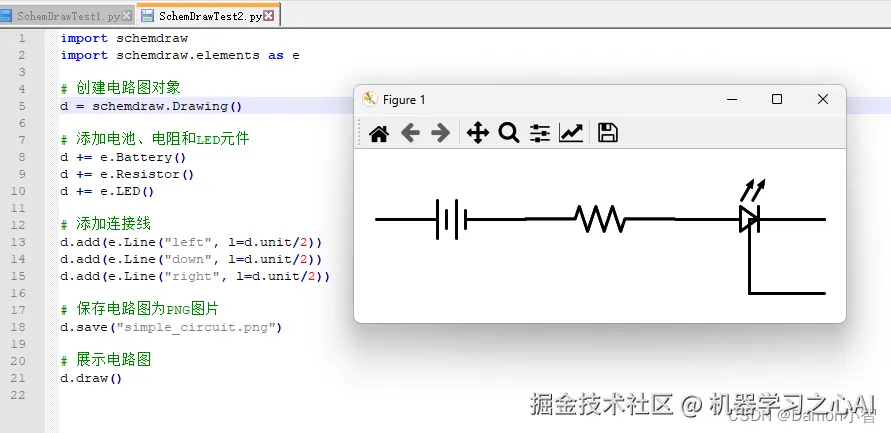Image resolution: width=891 pixels, height=433 pixels.
Task: Click comment '# 展示电路图'
Action: click(106, 360)
